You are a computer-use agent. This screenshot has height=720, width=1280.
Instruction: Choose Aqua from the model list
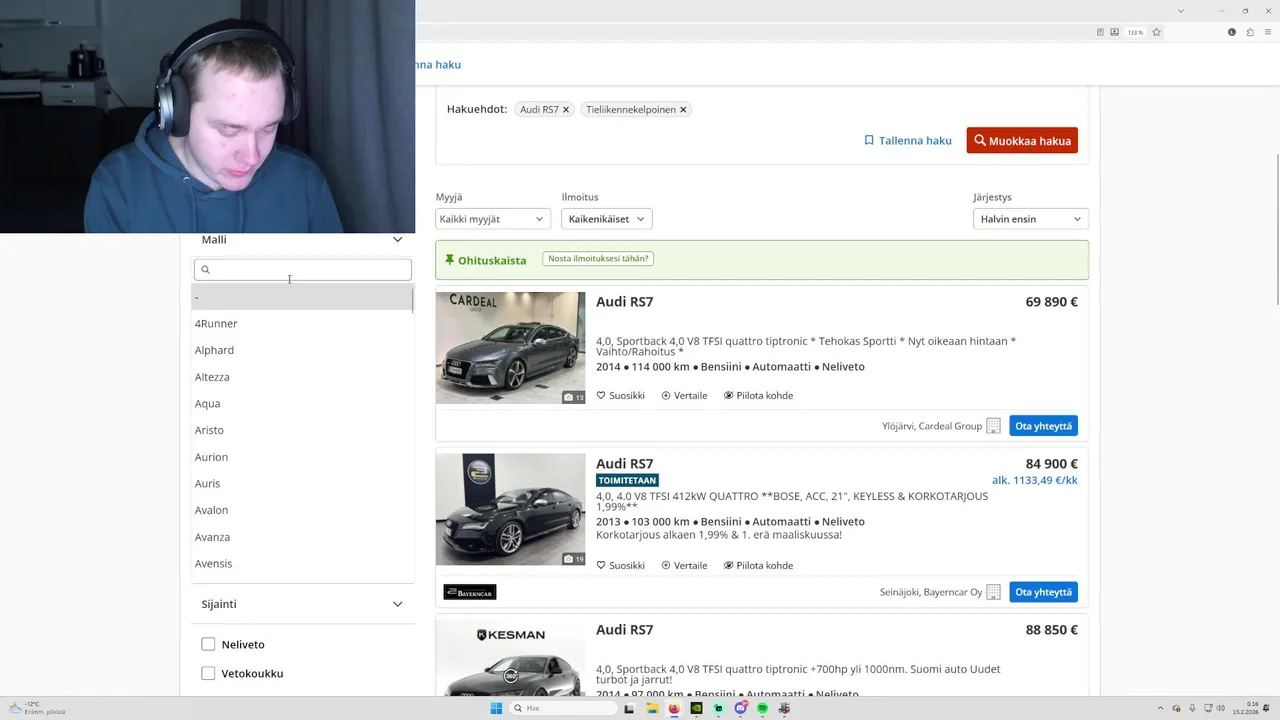301,404
